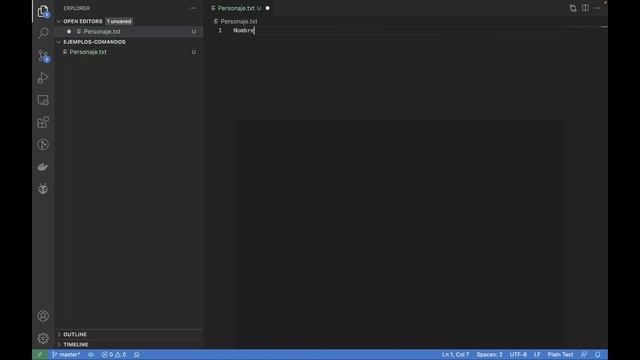
Task: Open the Explorer view in activity bar
Action: click(43, 11)
